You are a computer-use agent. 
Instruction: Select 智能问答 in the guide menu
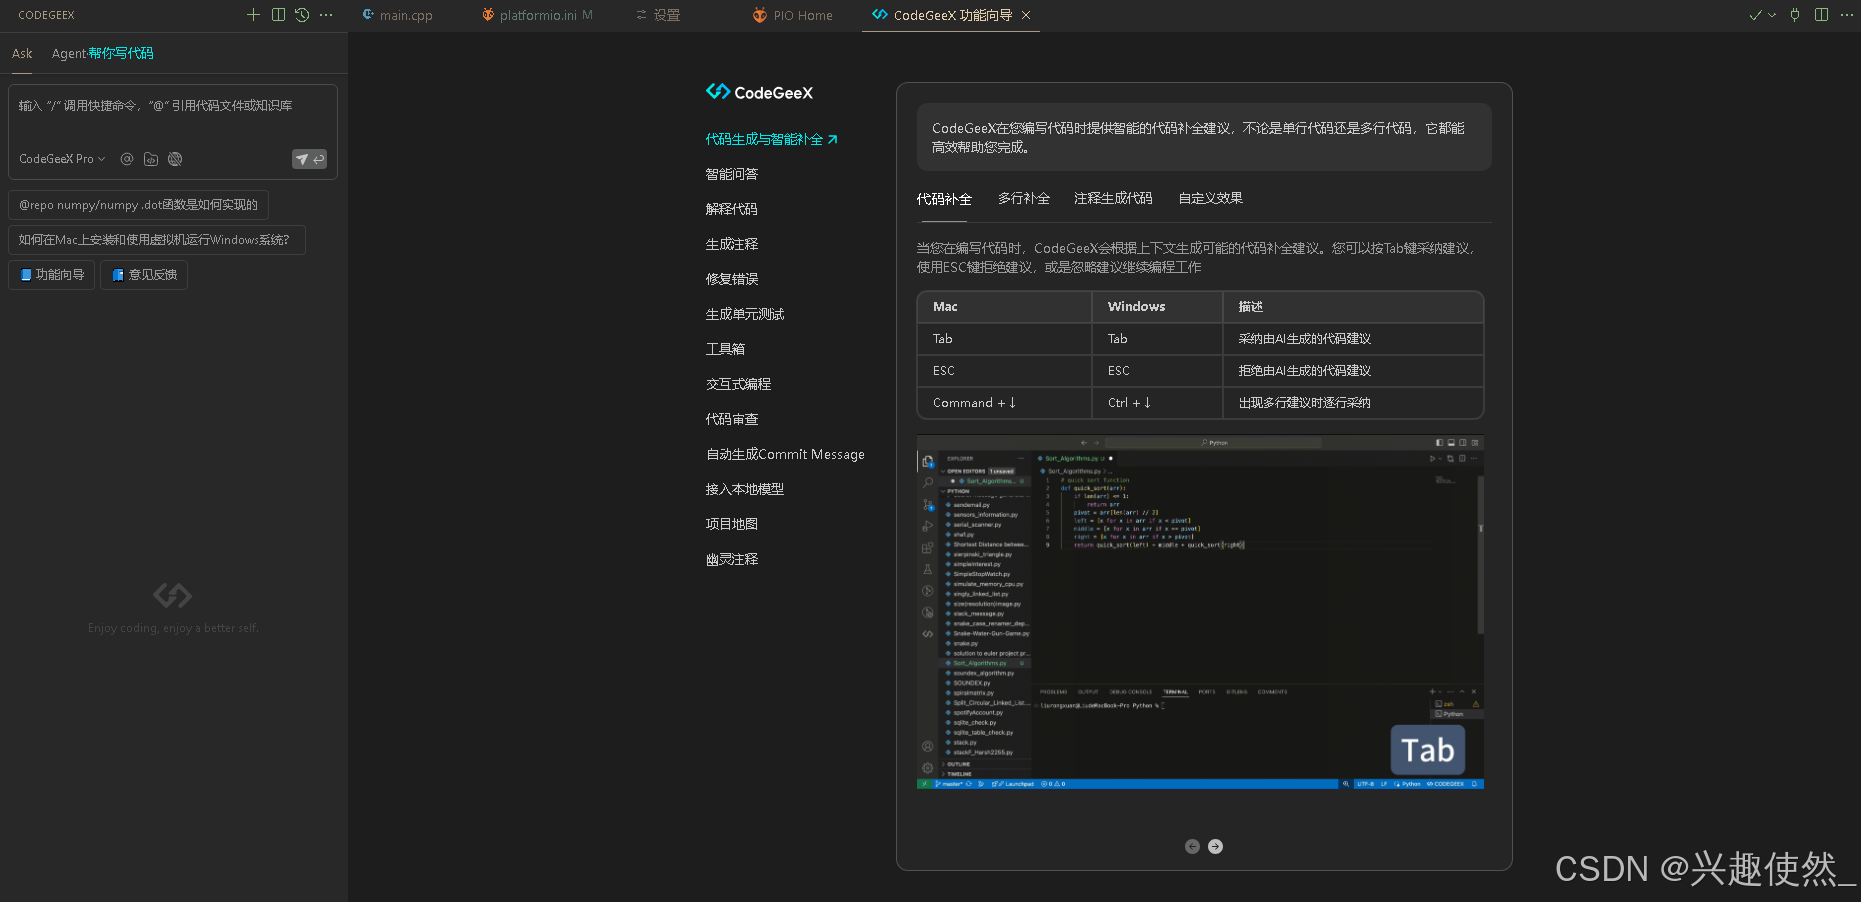pos(732,174)
